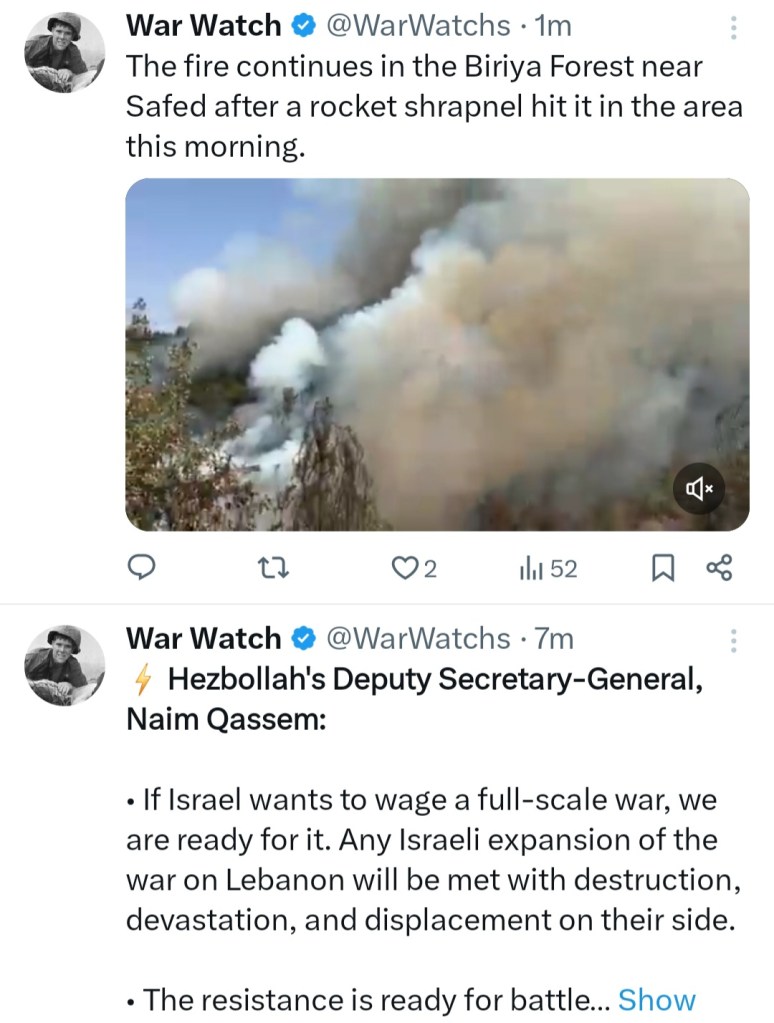Open more options for Naim Qassem tweet
Viewport: 774px width, 1023px height.
pos(734,640)
